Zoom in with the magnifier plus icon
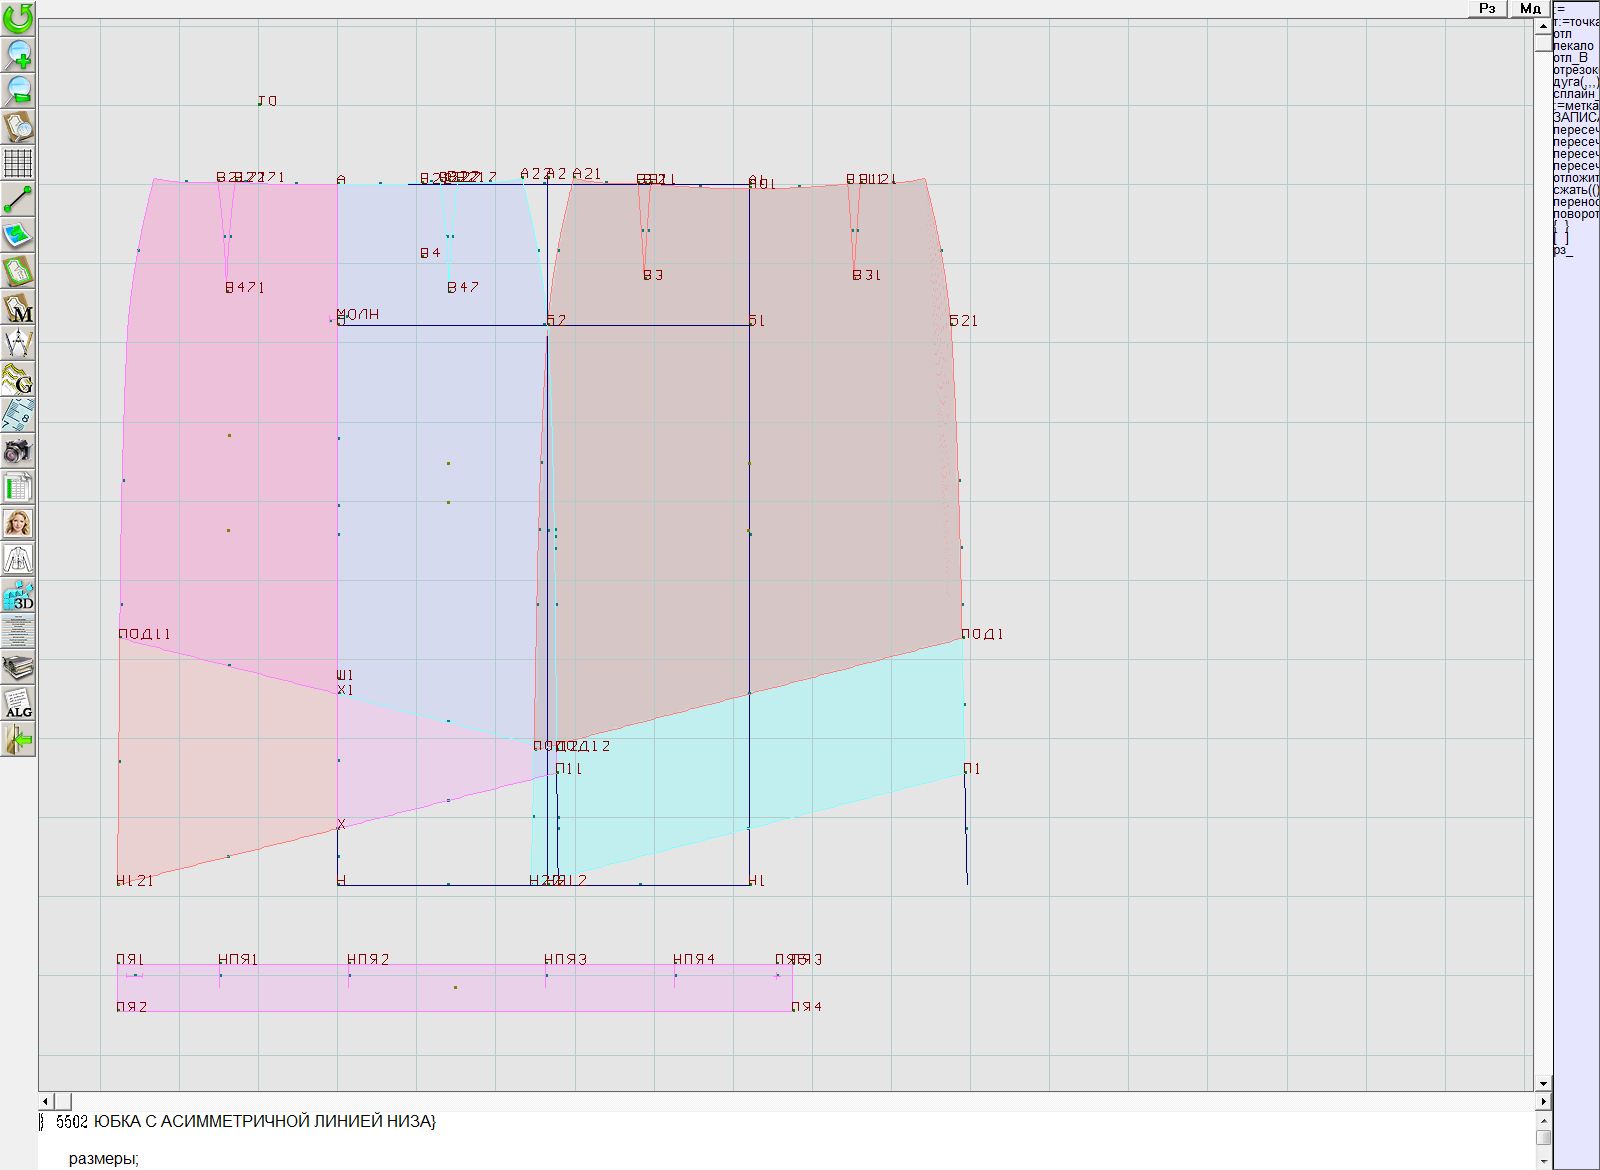1600x1170 pixels. [x=18, y=54]
